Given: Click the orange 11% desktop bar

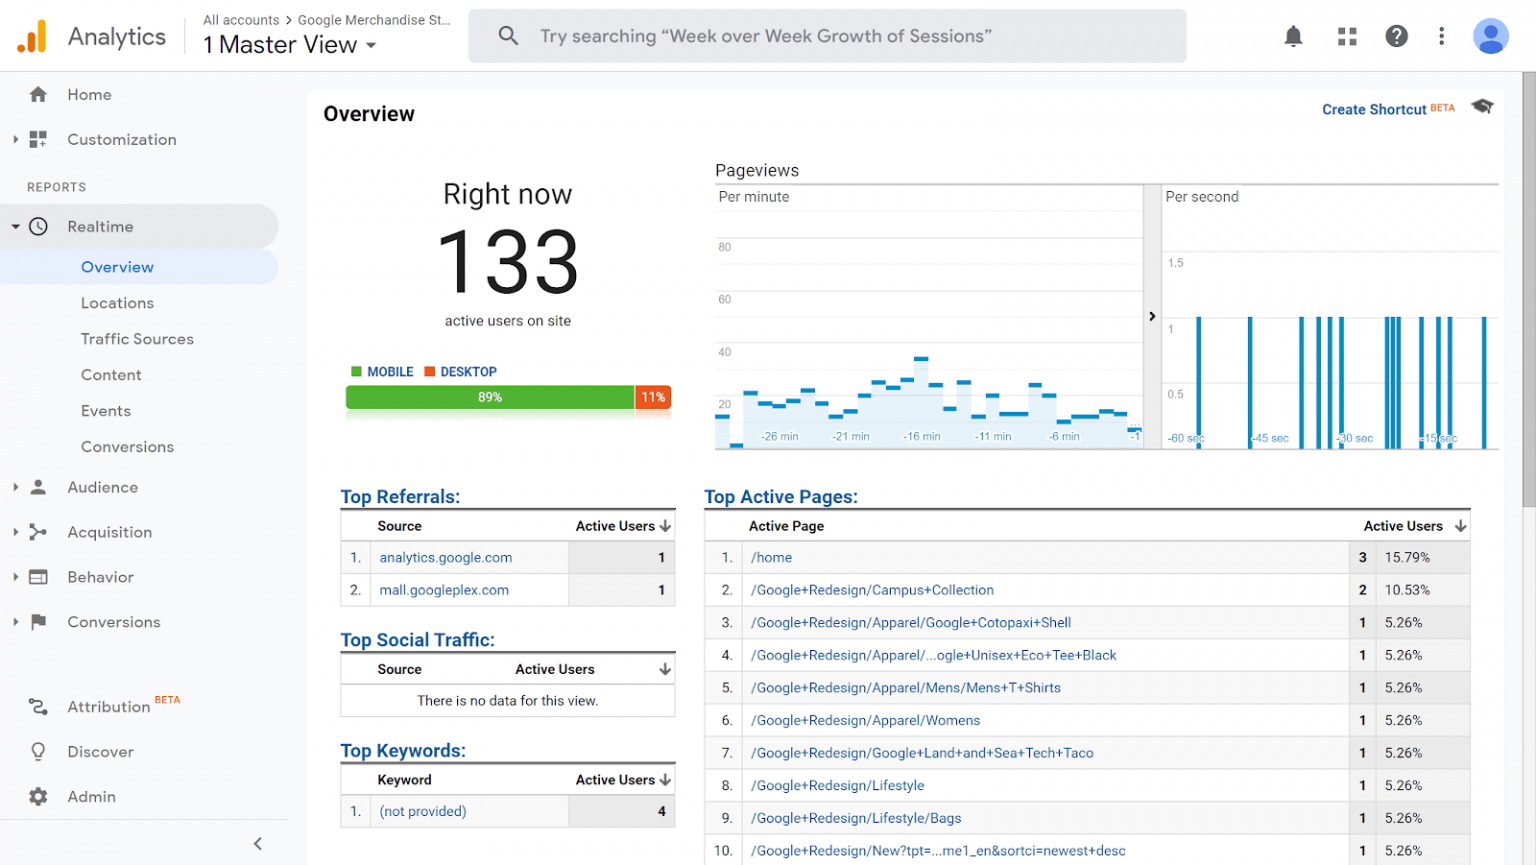Looking at the screenshot, I should pos(653,397).
